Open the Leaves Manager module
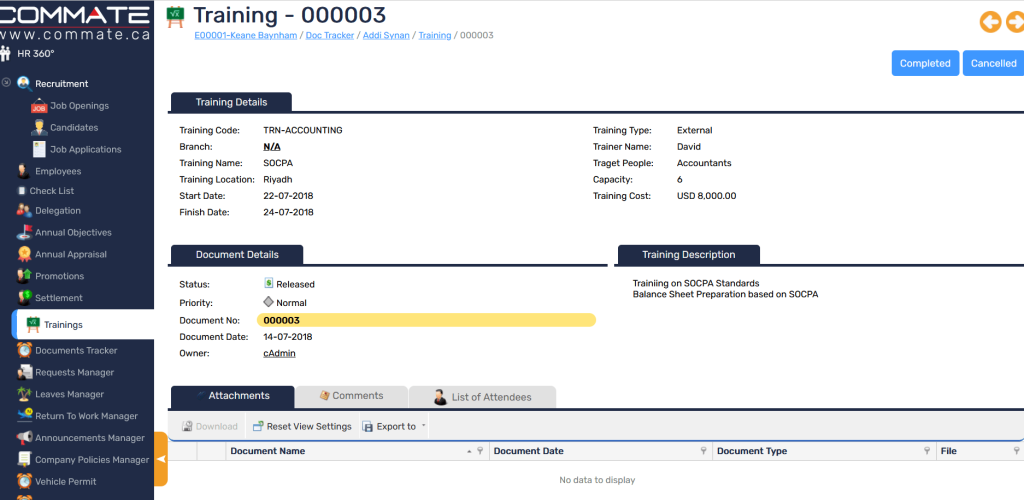Screen dimensions: 1024x500 point(69,394)
